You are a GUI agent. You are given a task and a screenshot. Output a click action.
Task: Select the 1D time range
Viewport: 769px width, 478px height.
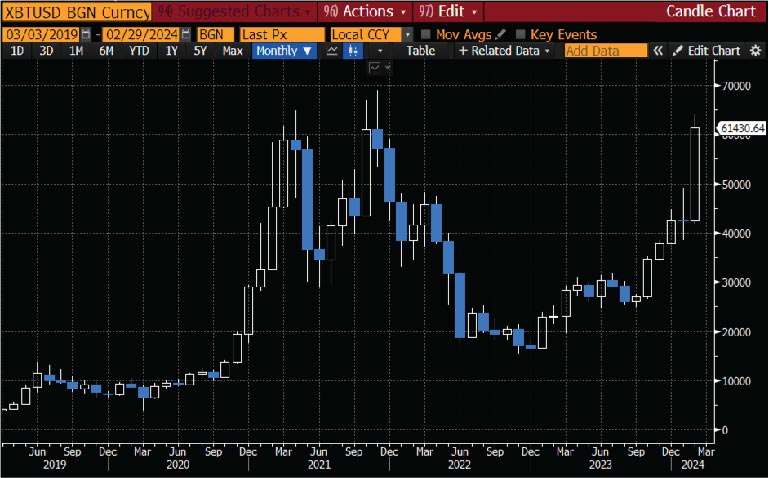(x=17, y=51)
